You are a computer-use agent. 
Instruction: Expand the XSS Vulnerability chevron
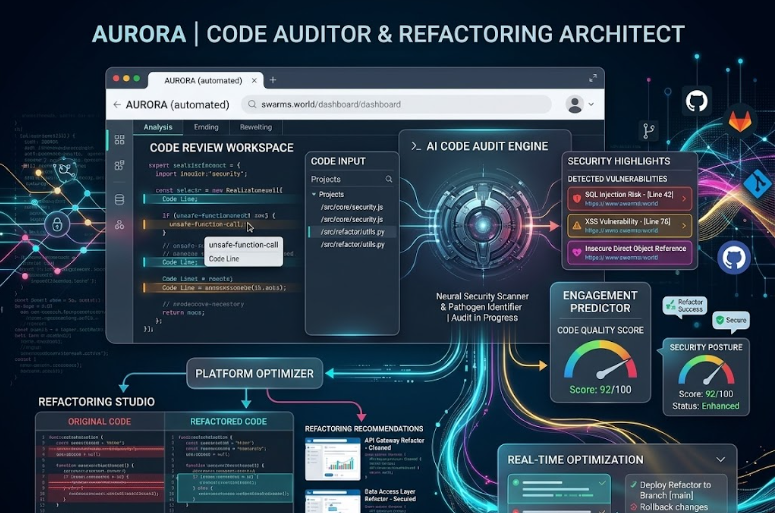(684, 226)
